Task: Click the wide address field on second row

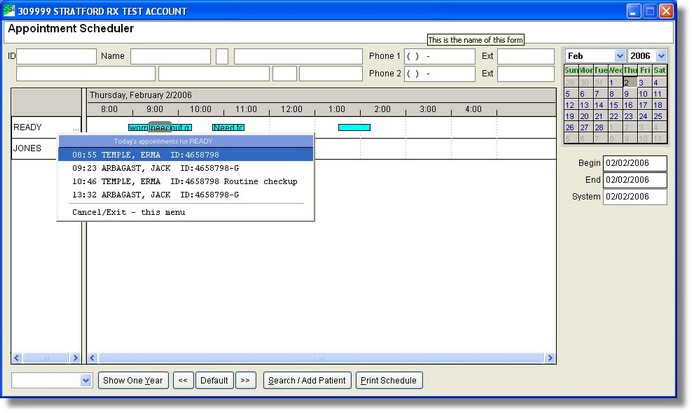Action: pyautogui.click(x=86, y=74)
